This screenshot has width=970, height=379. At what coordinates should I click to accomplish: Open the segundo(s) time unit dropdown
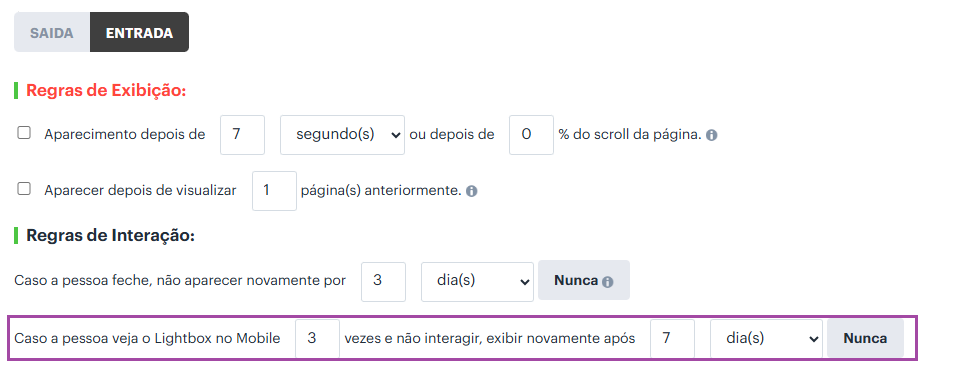[x=343, y=135]
